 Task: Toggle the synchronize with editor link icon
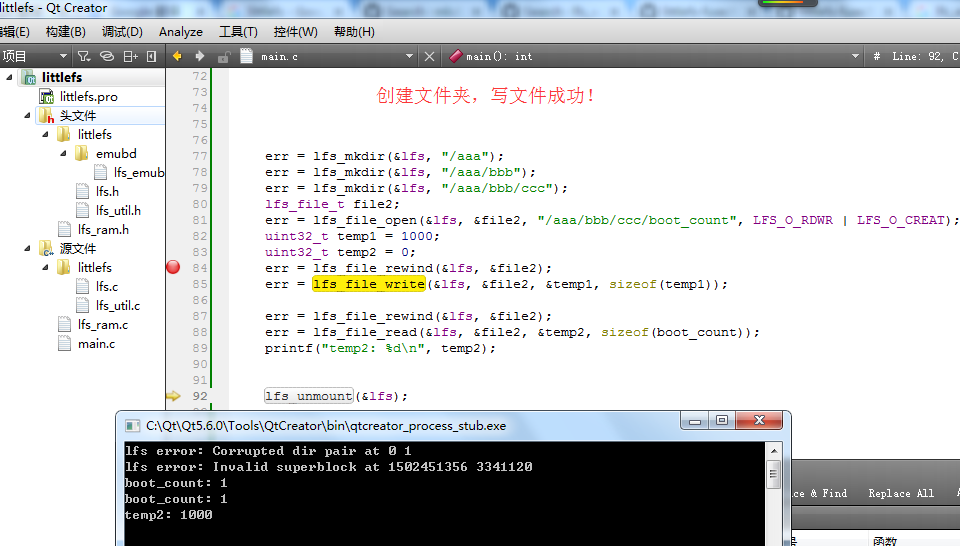[x=107, y=56]
